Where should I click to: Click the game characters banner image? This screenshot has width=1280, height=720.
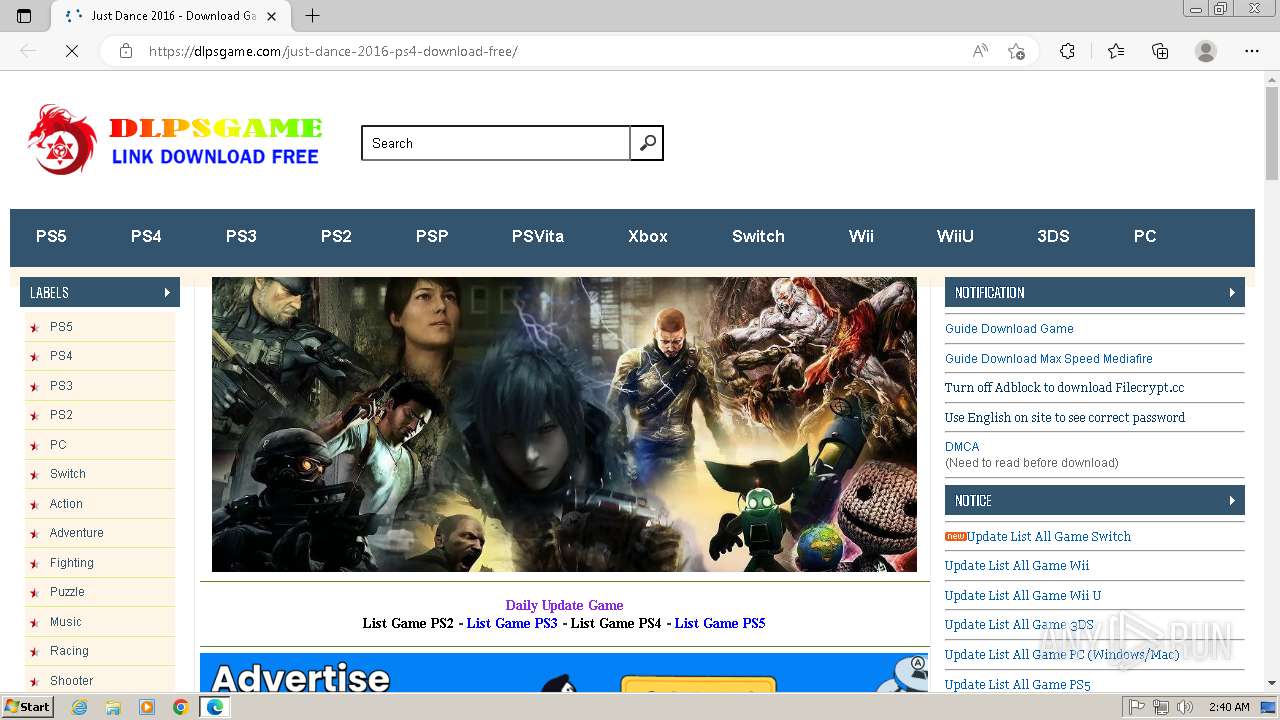point(564,425)
